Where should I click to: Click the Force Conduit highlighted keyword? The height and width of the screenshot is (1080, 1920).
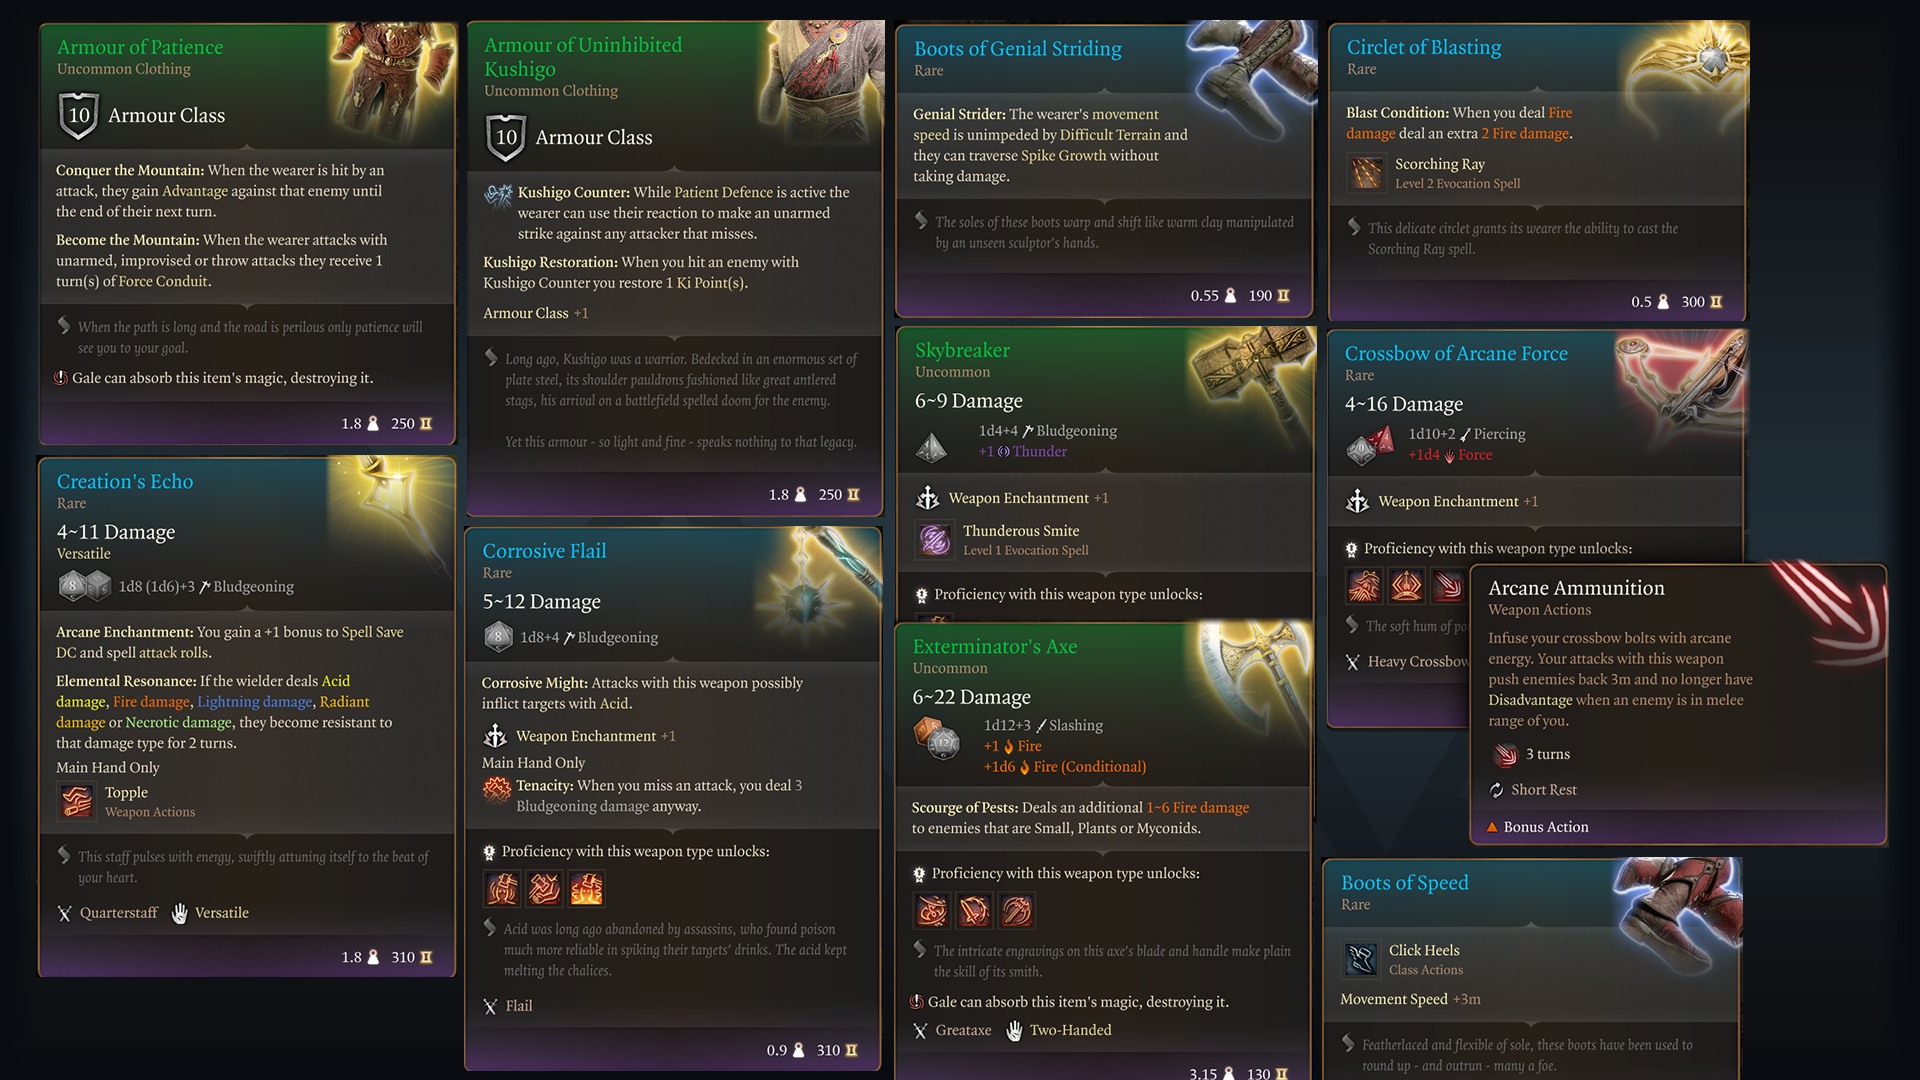(163, 281)
